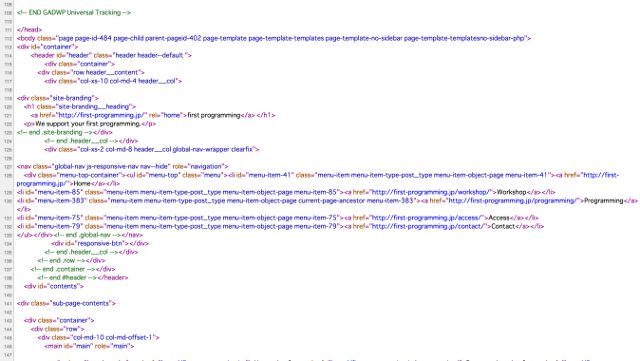Click the 'col-xs-10 col-md-4 header__col' div line
Image resolution: width=640 pixels, height=361 pixels.
[x=113, y=81]
